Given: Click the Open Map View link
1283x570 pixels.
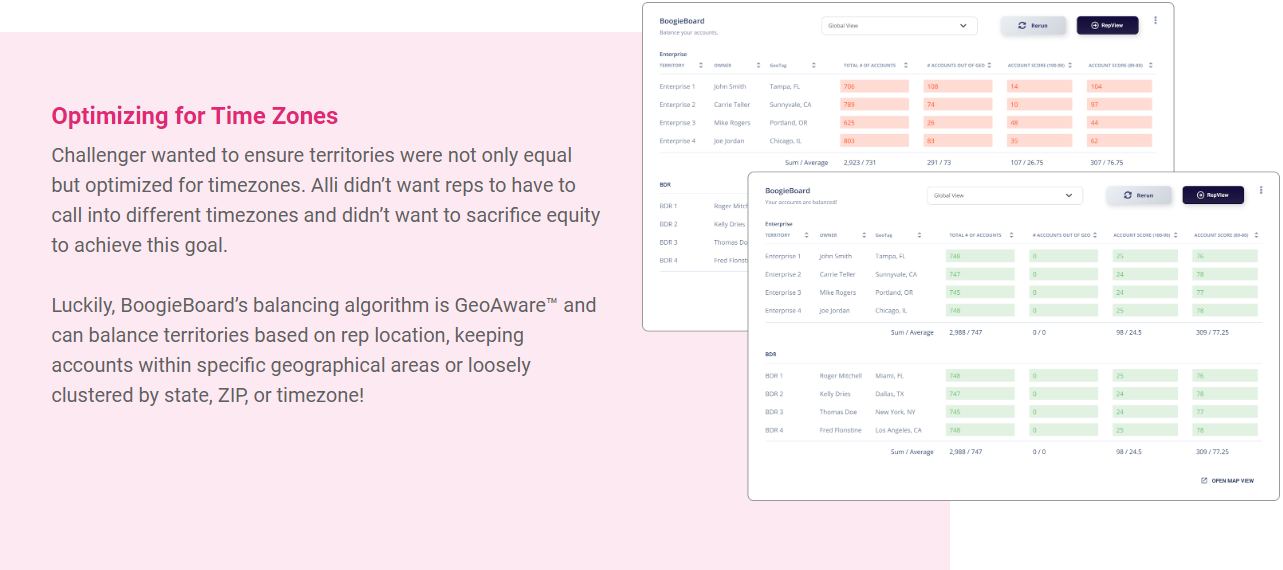Looking at the screenshot, I should [x=1227, y=481].
